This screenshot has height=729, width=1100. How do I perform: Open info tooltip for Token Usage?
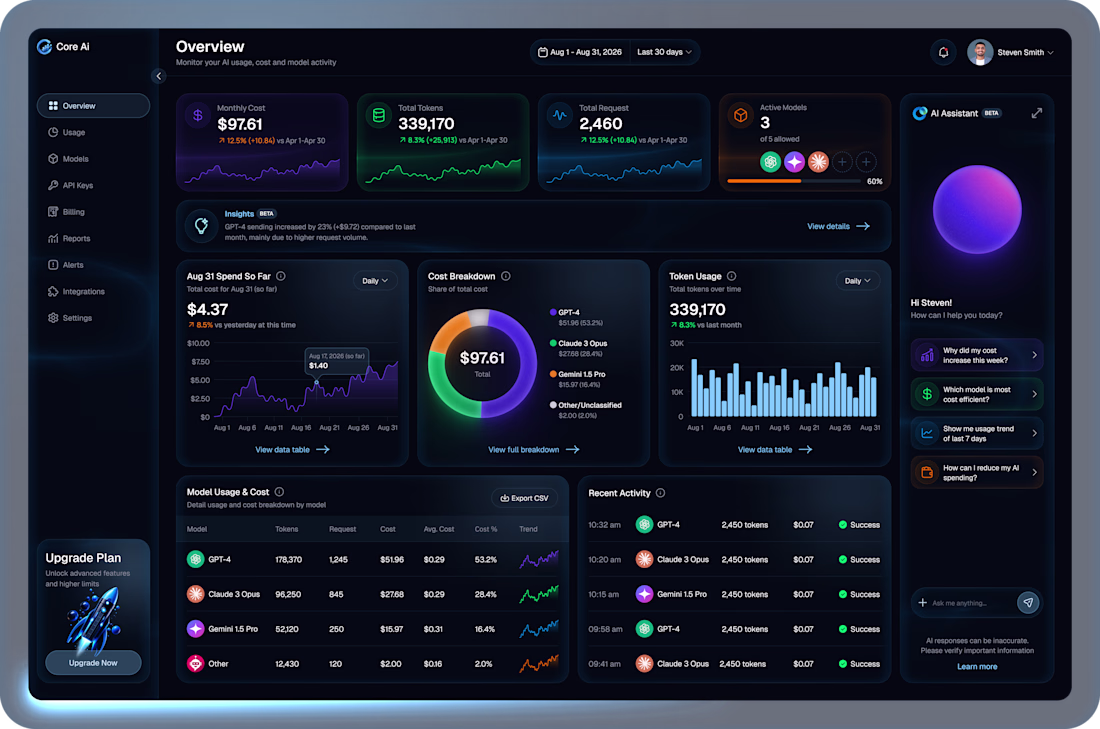(x=732, y=276)
